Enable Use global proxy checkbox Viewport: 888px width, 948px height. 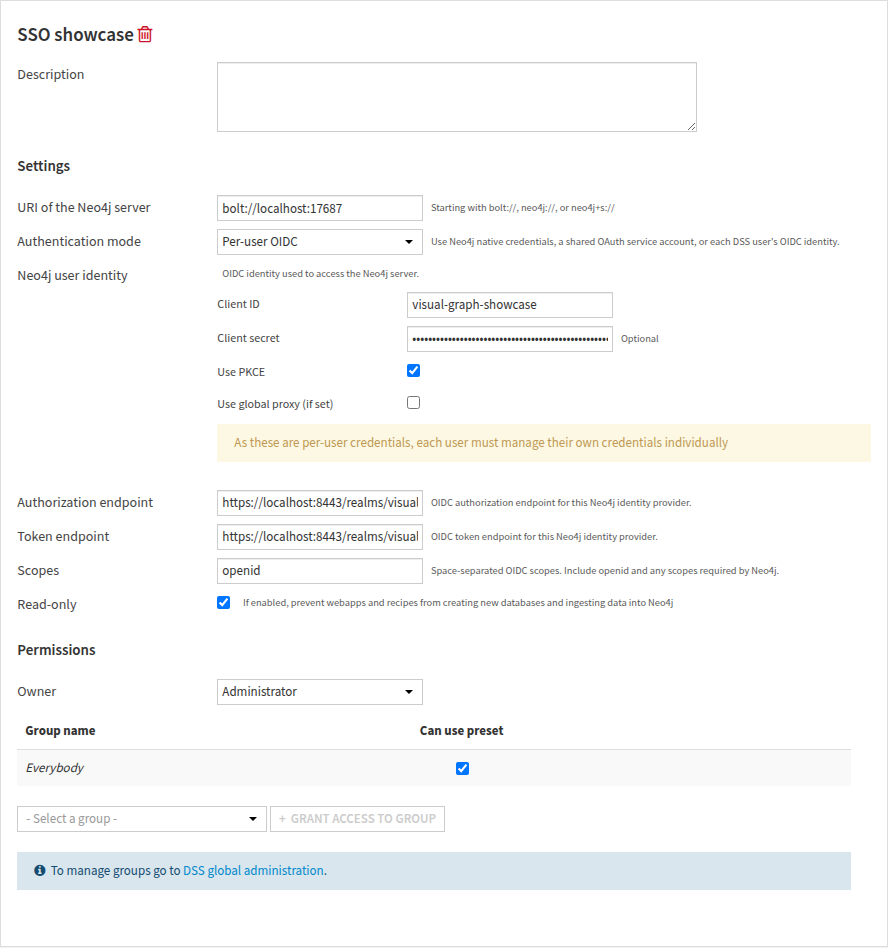413,403
